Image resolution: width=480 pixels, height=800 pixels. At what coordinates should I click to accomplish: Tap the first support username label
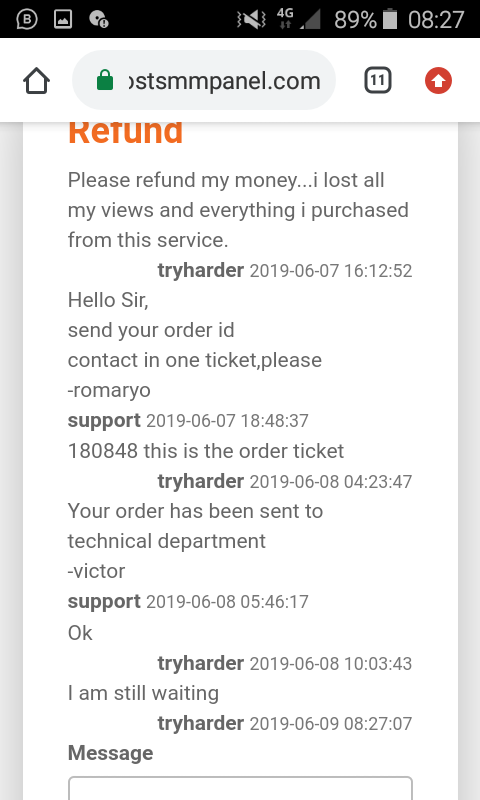pyautogui.click(x=104, y=421)
